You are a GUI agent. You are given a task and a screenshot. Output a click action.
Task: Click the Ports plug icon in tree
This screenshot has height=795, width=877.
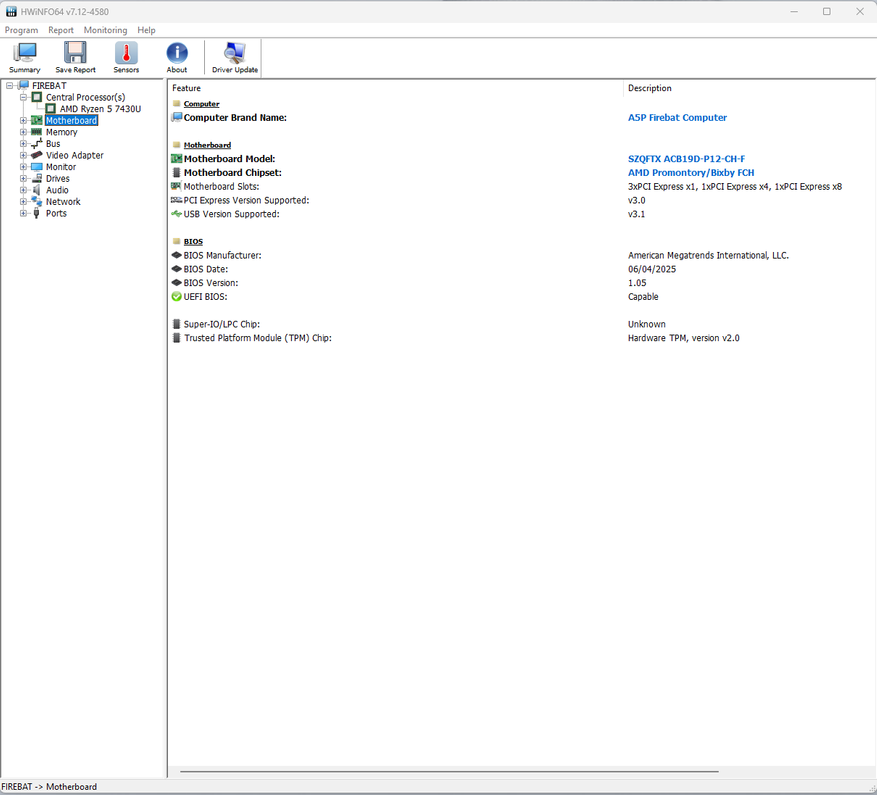pos(36,213)
